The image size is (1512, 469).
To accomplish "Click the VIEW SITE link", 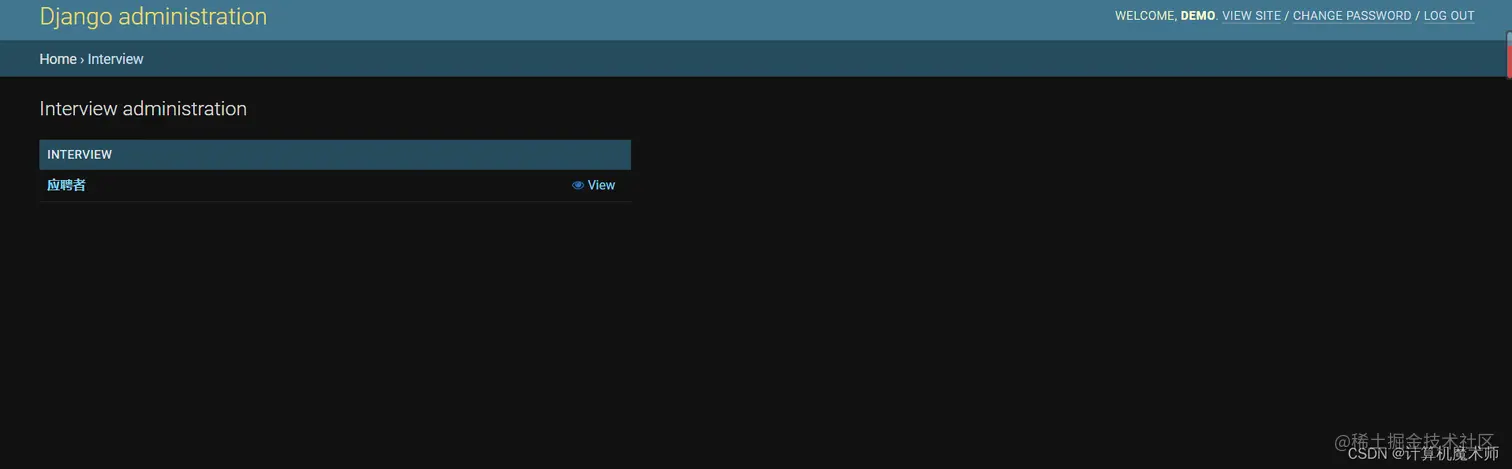I will pos(1251,16).
